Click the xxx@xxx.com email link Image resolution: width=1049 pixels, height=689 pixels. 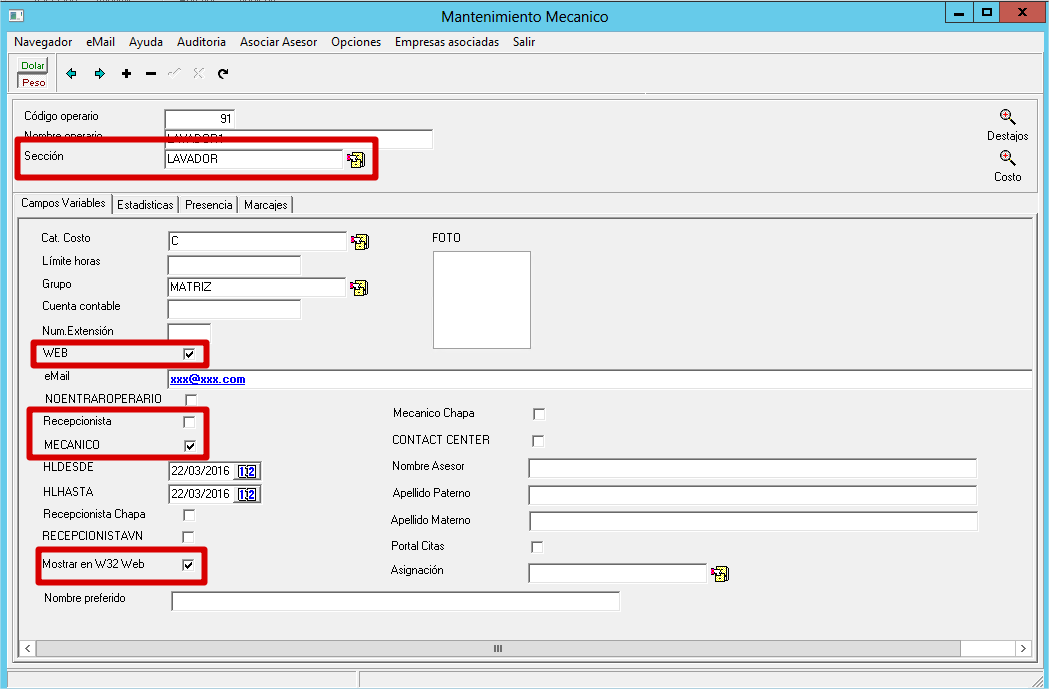[208, 380]
